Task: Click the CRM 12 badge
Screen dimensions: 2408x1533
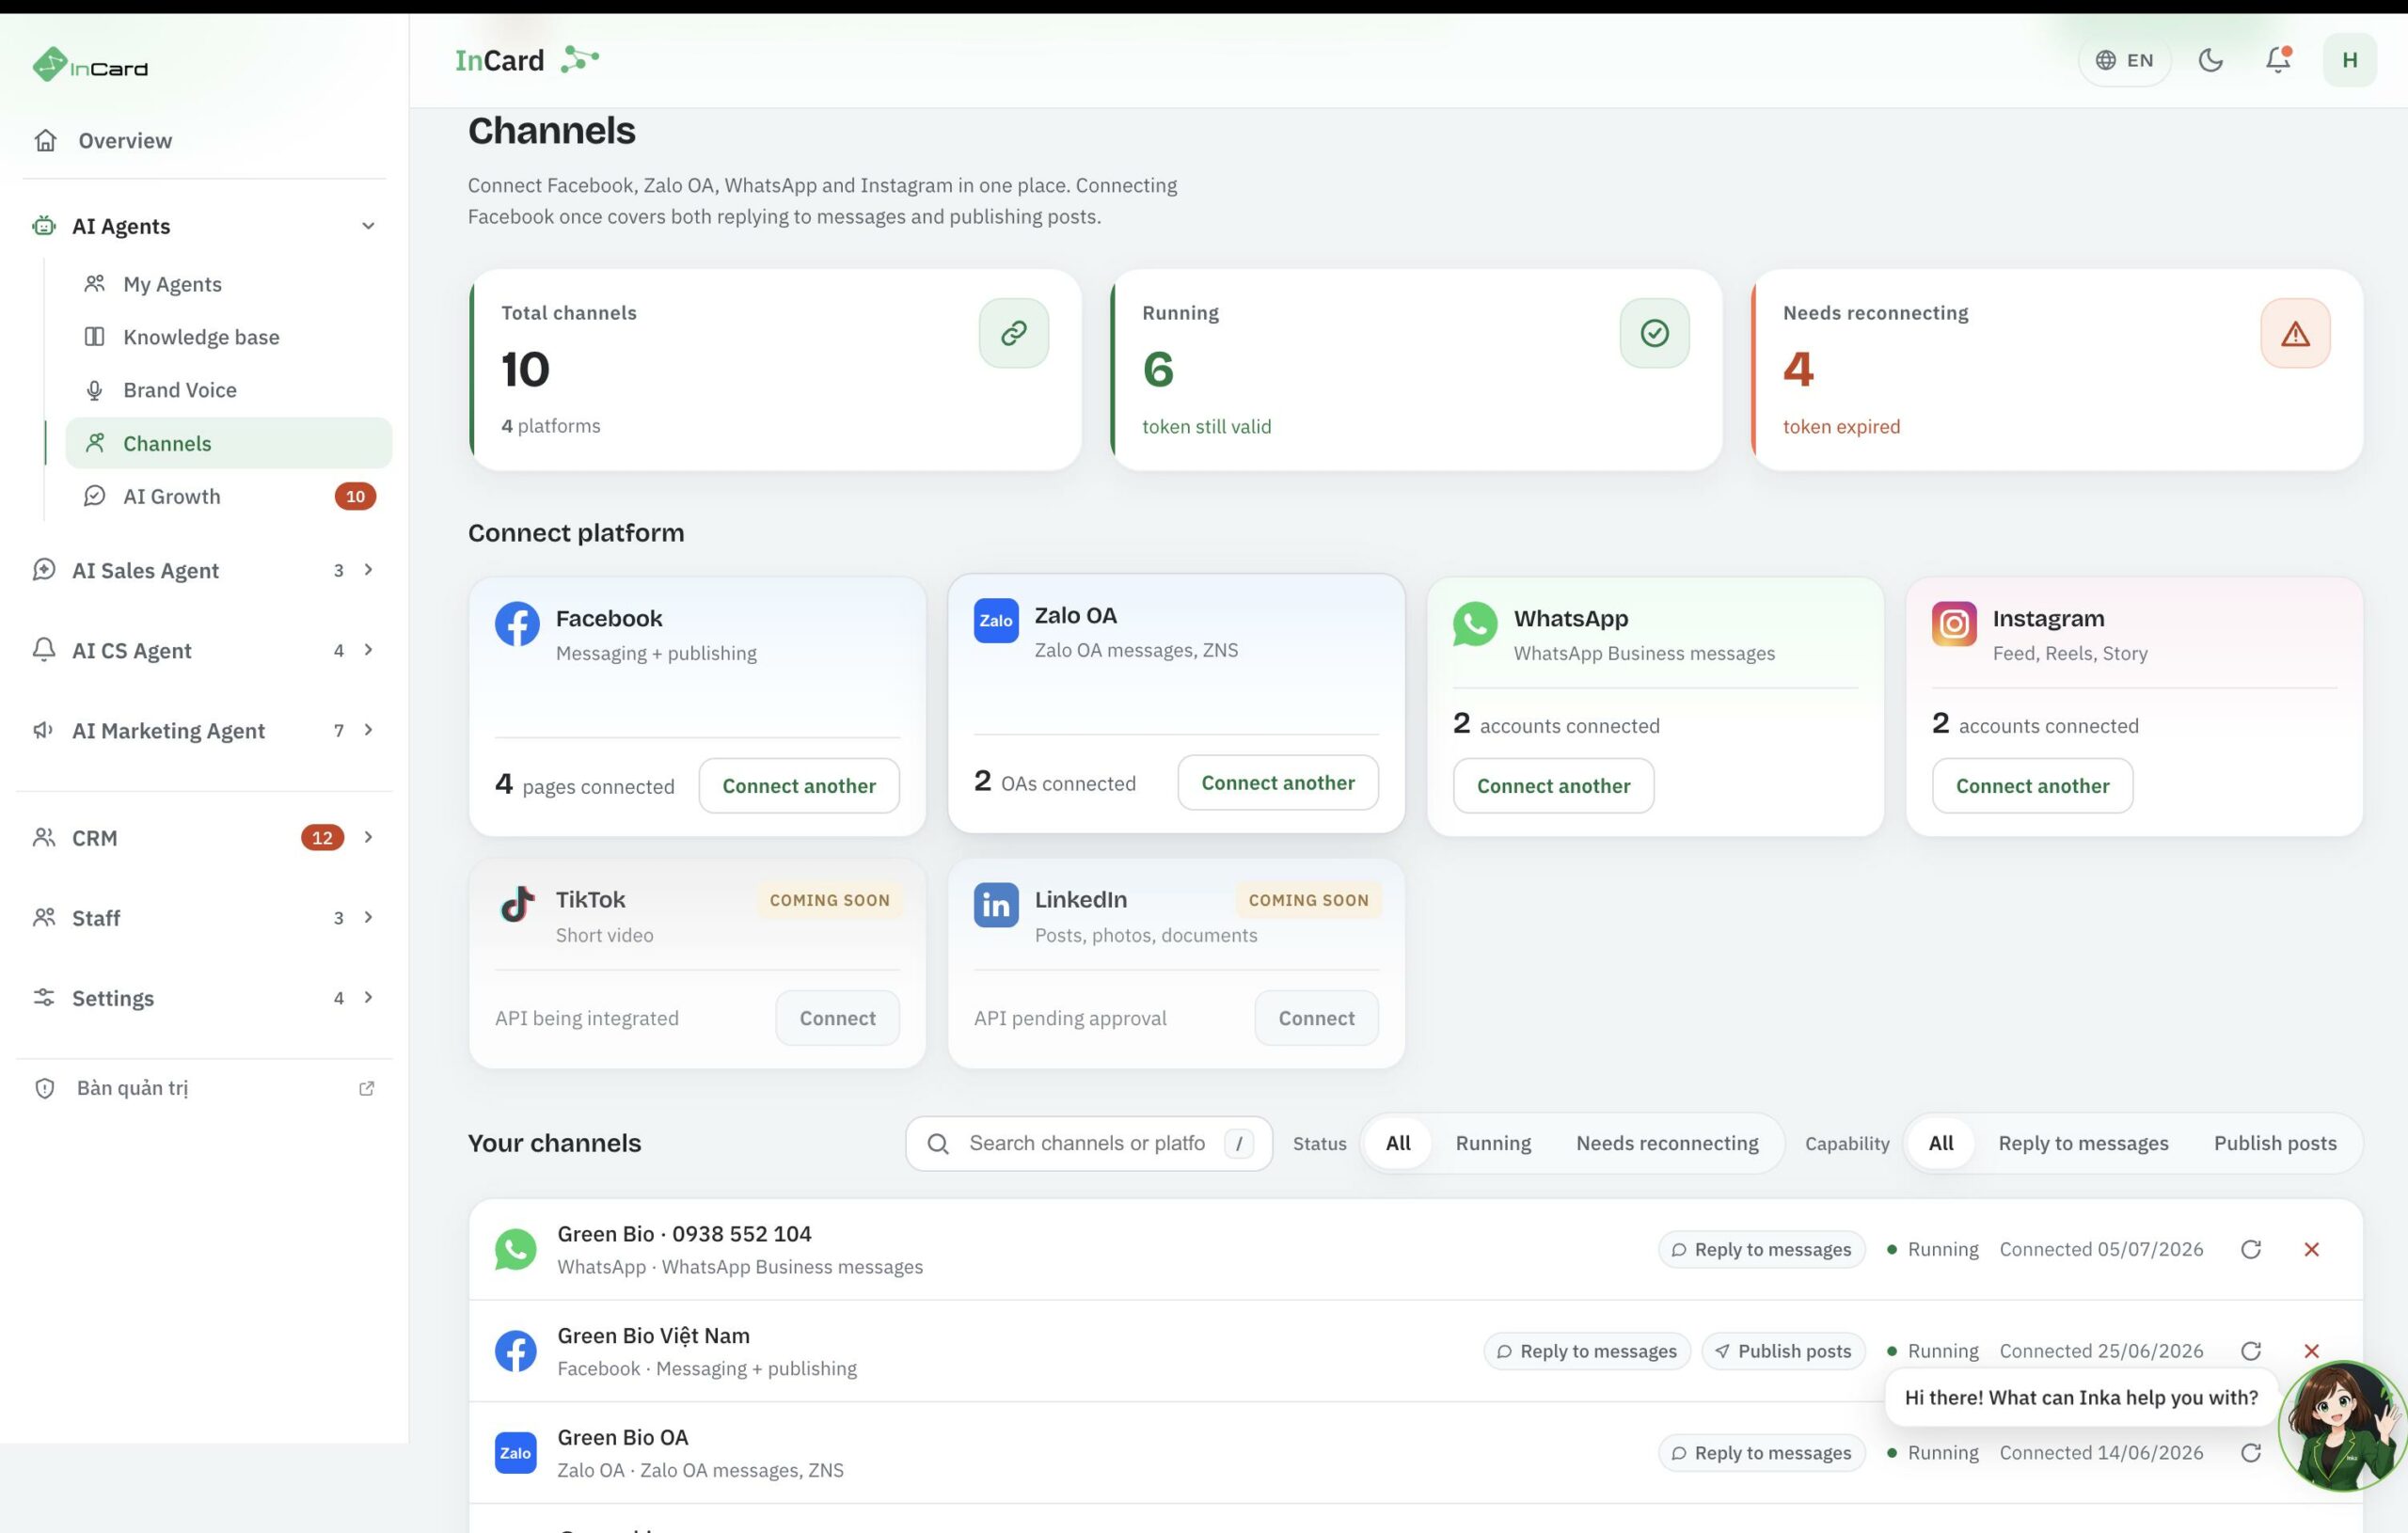Action: pos(322,838)
